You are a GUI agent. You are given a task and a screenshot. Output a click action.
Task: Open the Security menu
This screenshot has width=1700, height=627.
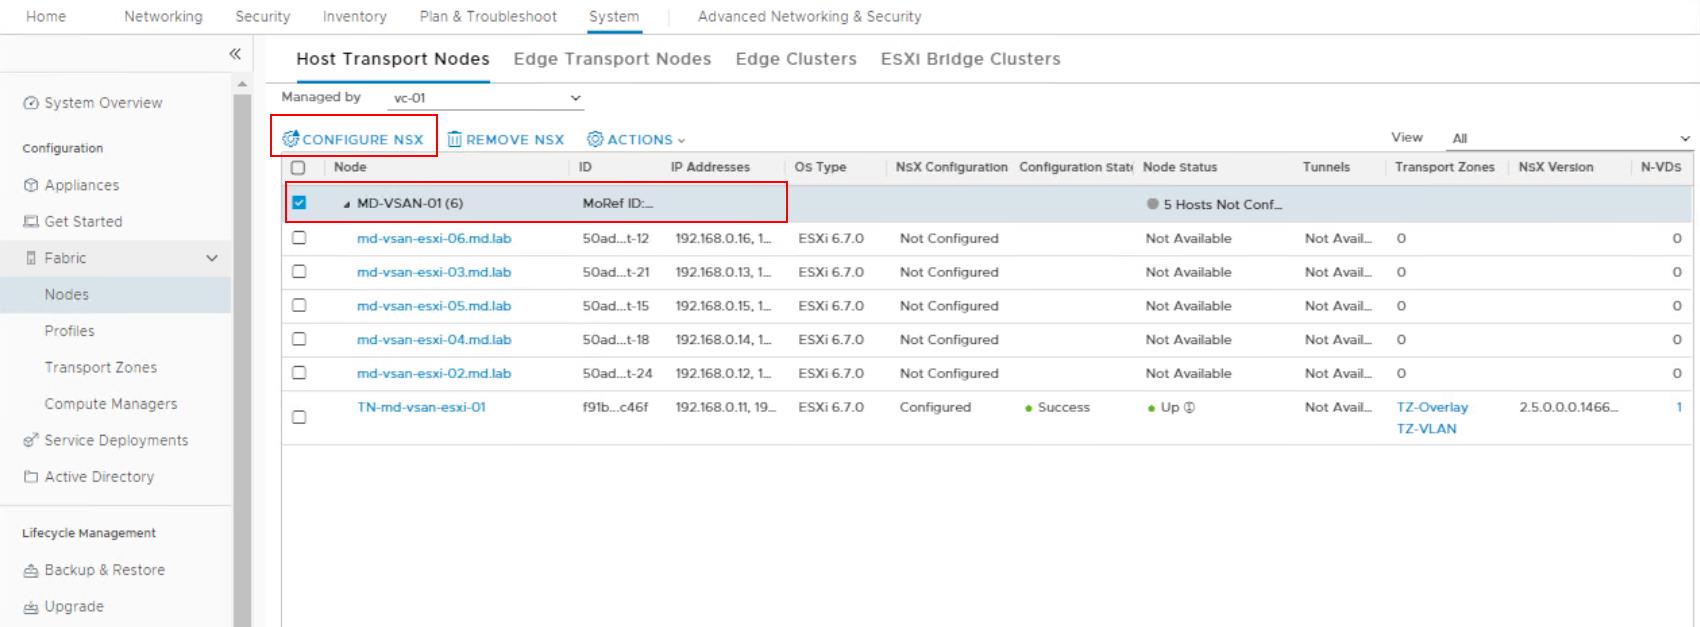263,17
